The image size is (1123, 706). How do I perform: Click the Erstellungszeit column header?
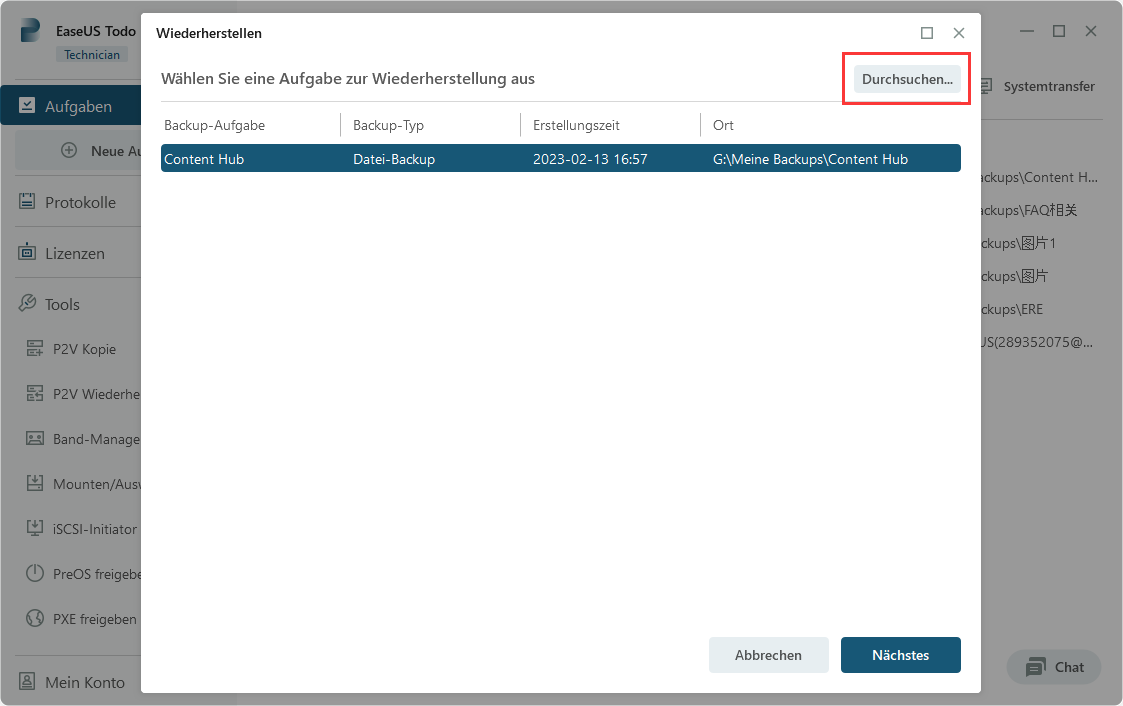point(576,125)
